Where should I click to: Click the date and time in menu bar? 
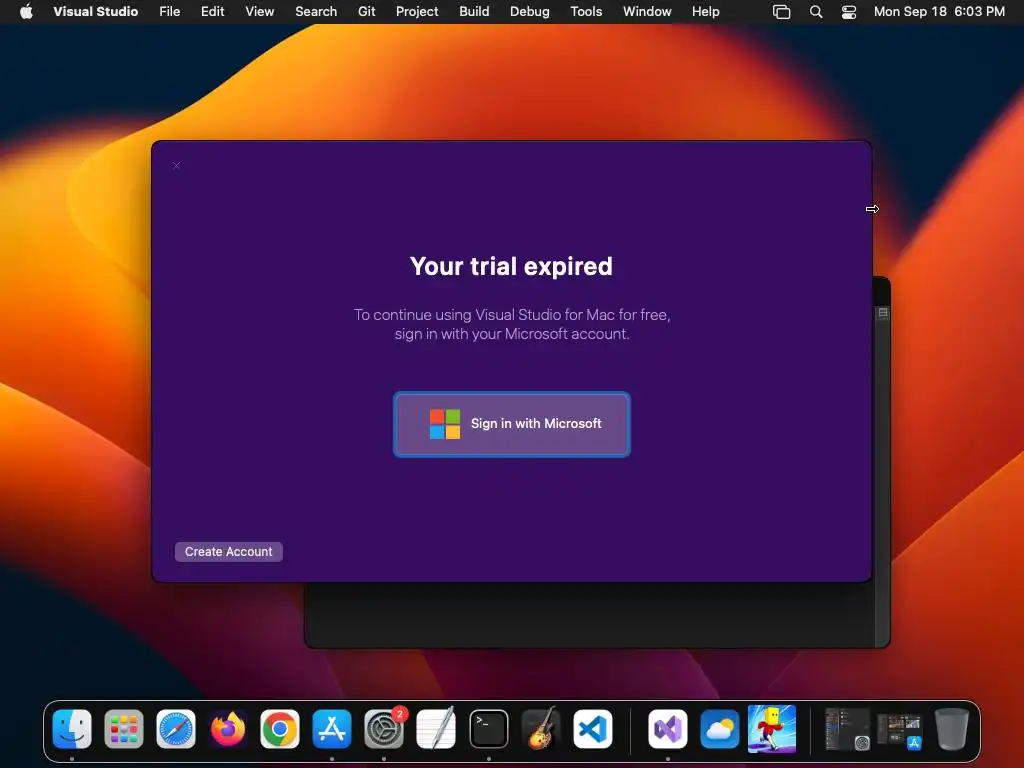click(x=939, y=11)
